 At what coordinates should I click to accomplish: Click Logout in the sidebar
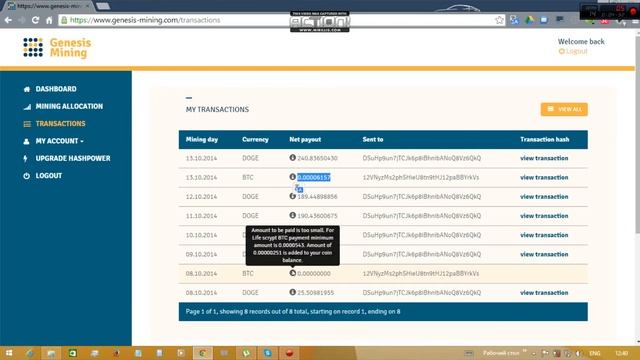[49, 176]
